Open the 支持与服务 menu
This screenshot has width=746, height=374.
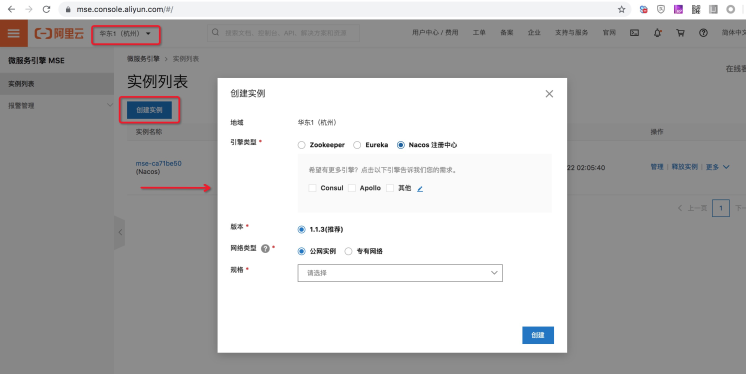pyautogui.click(x=571, y=33)
